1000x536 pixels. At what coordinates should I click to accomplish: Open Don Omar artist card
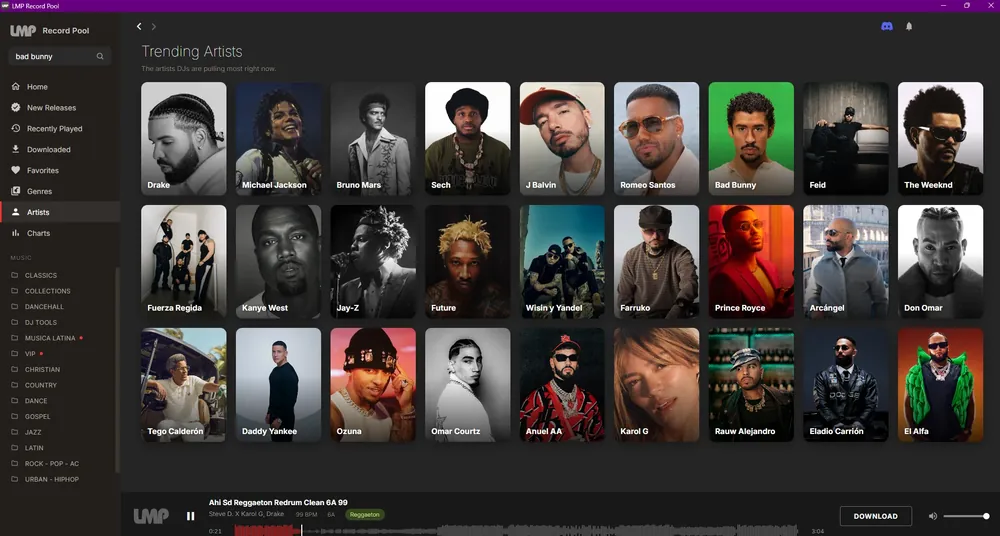pyautogui.click(x=941, y=262)
